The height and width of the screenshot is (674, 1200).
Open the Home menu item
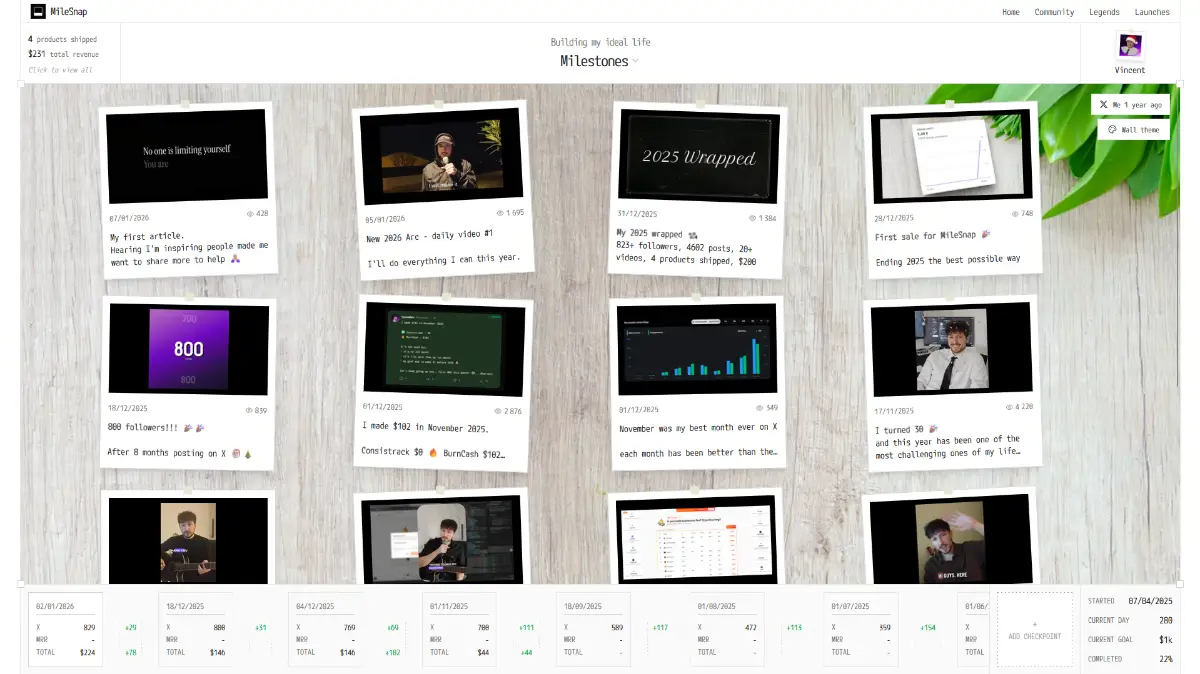tap(1010, 12)
